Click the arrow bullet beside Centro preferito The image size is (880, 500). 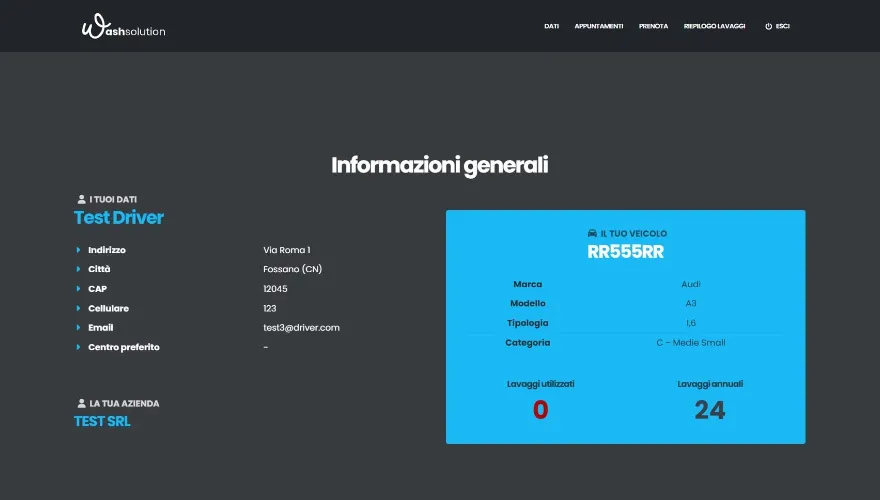point(78,347)
